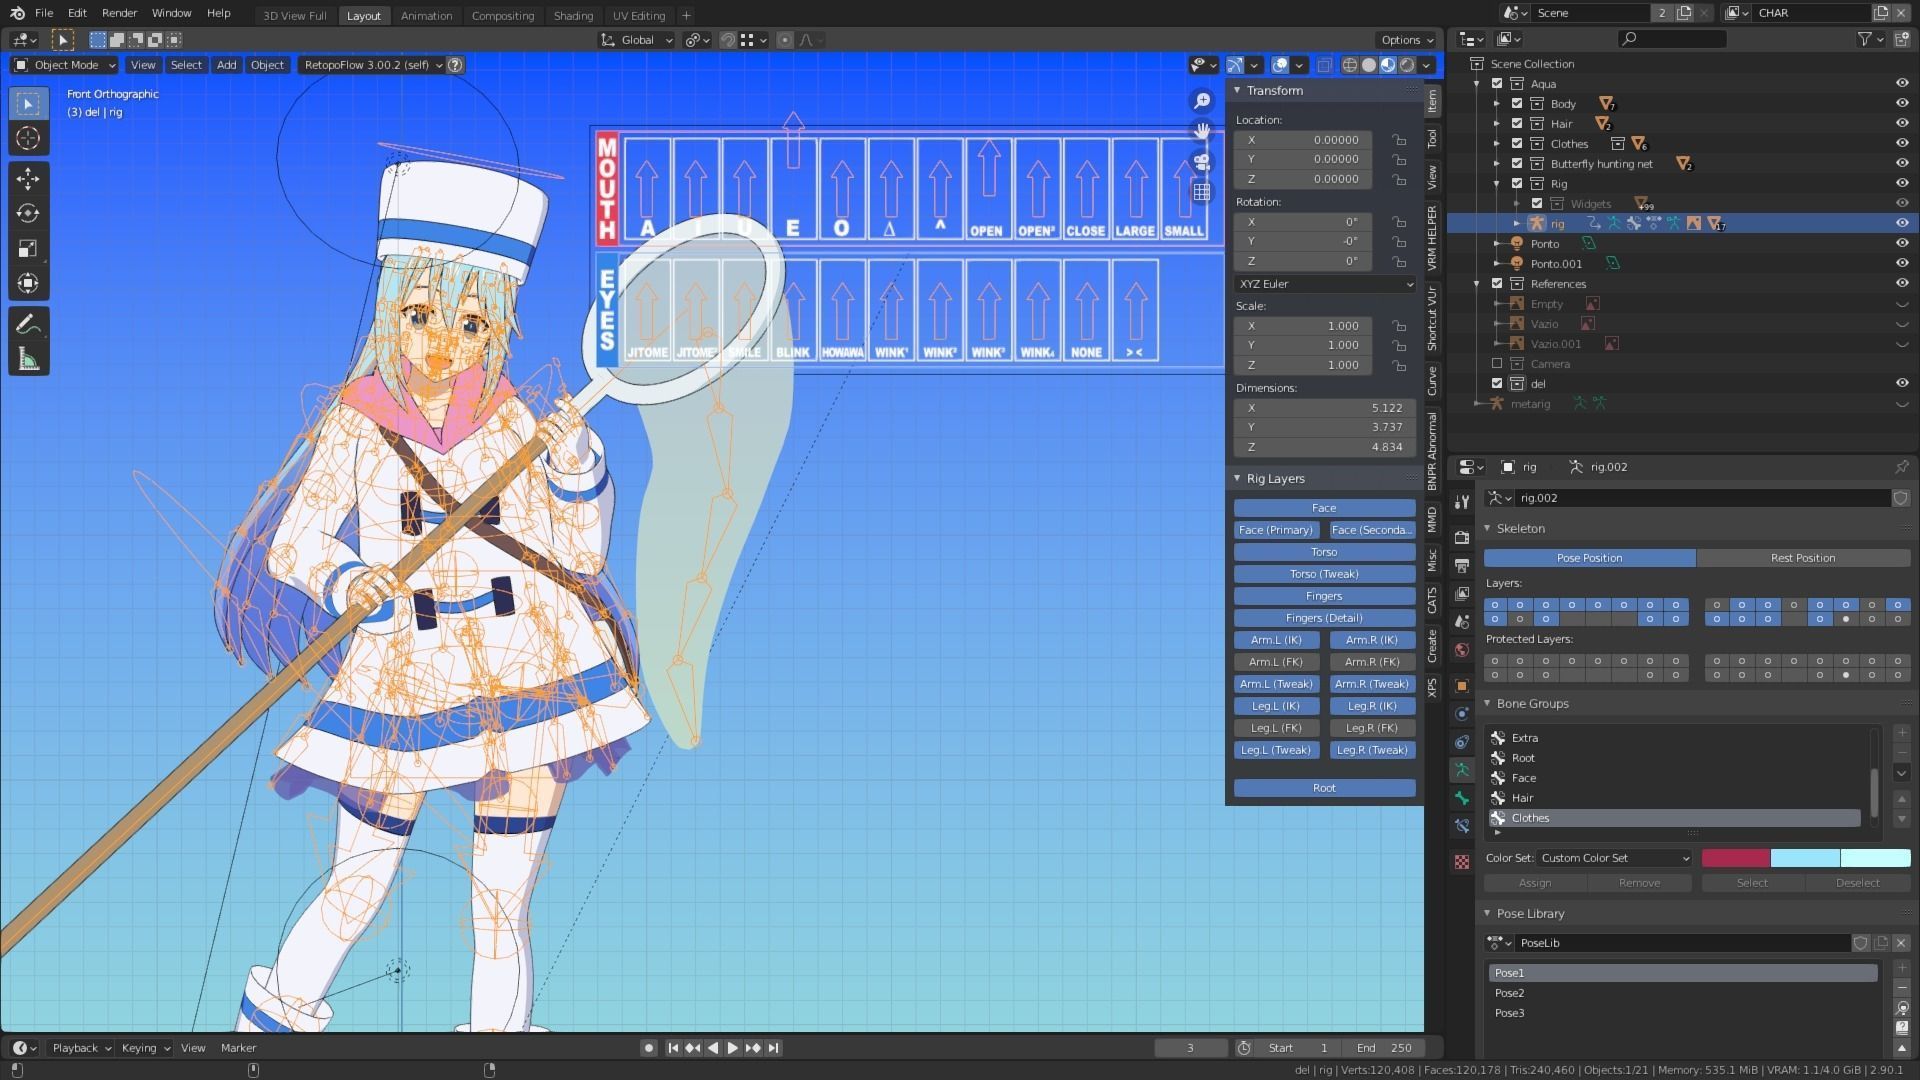Open Render properties tab
1920x1080 pixels.
pyautogui.click(x=1462, y=538)
